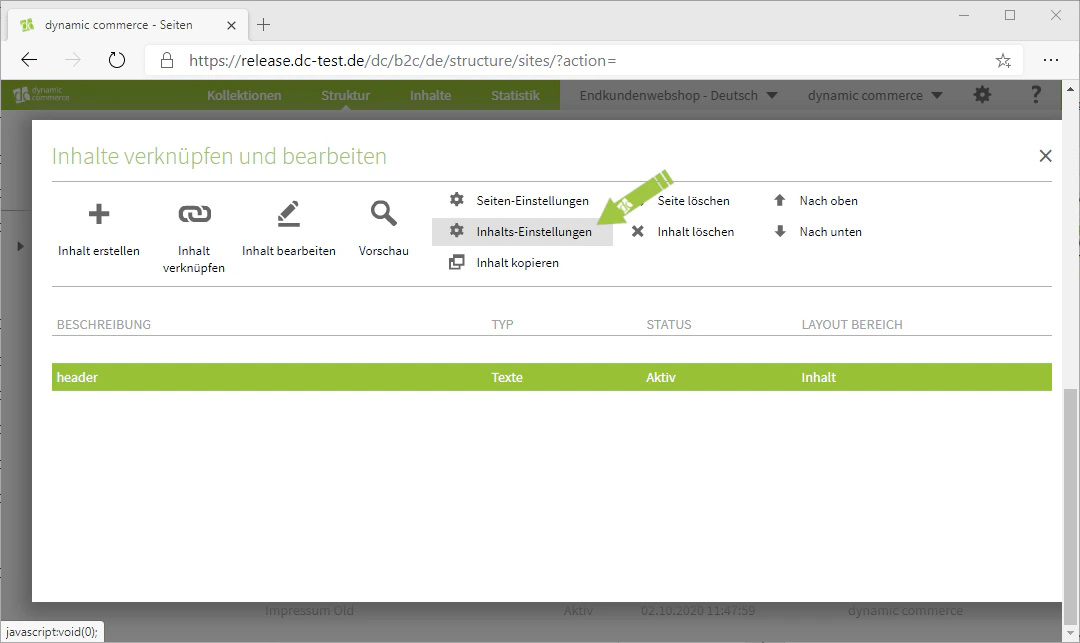This screenshot has width=1080, height=643.
Task: Add page to favorites star icon
Action: point(1003,61)
